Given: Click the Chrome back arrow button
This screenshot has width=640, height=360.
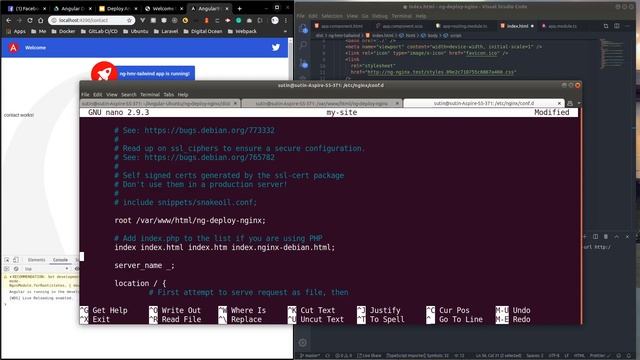Looking at the screenshot, I should (x=9, y=20).
